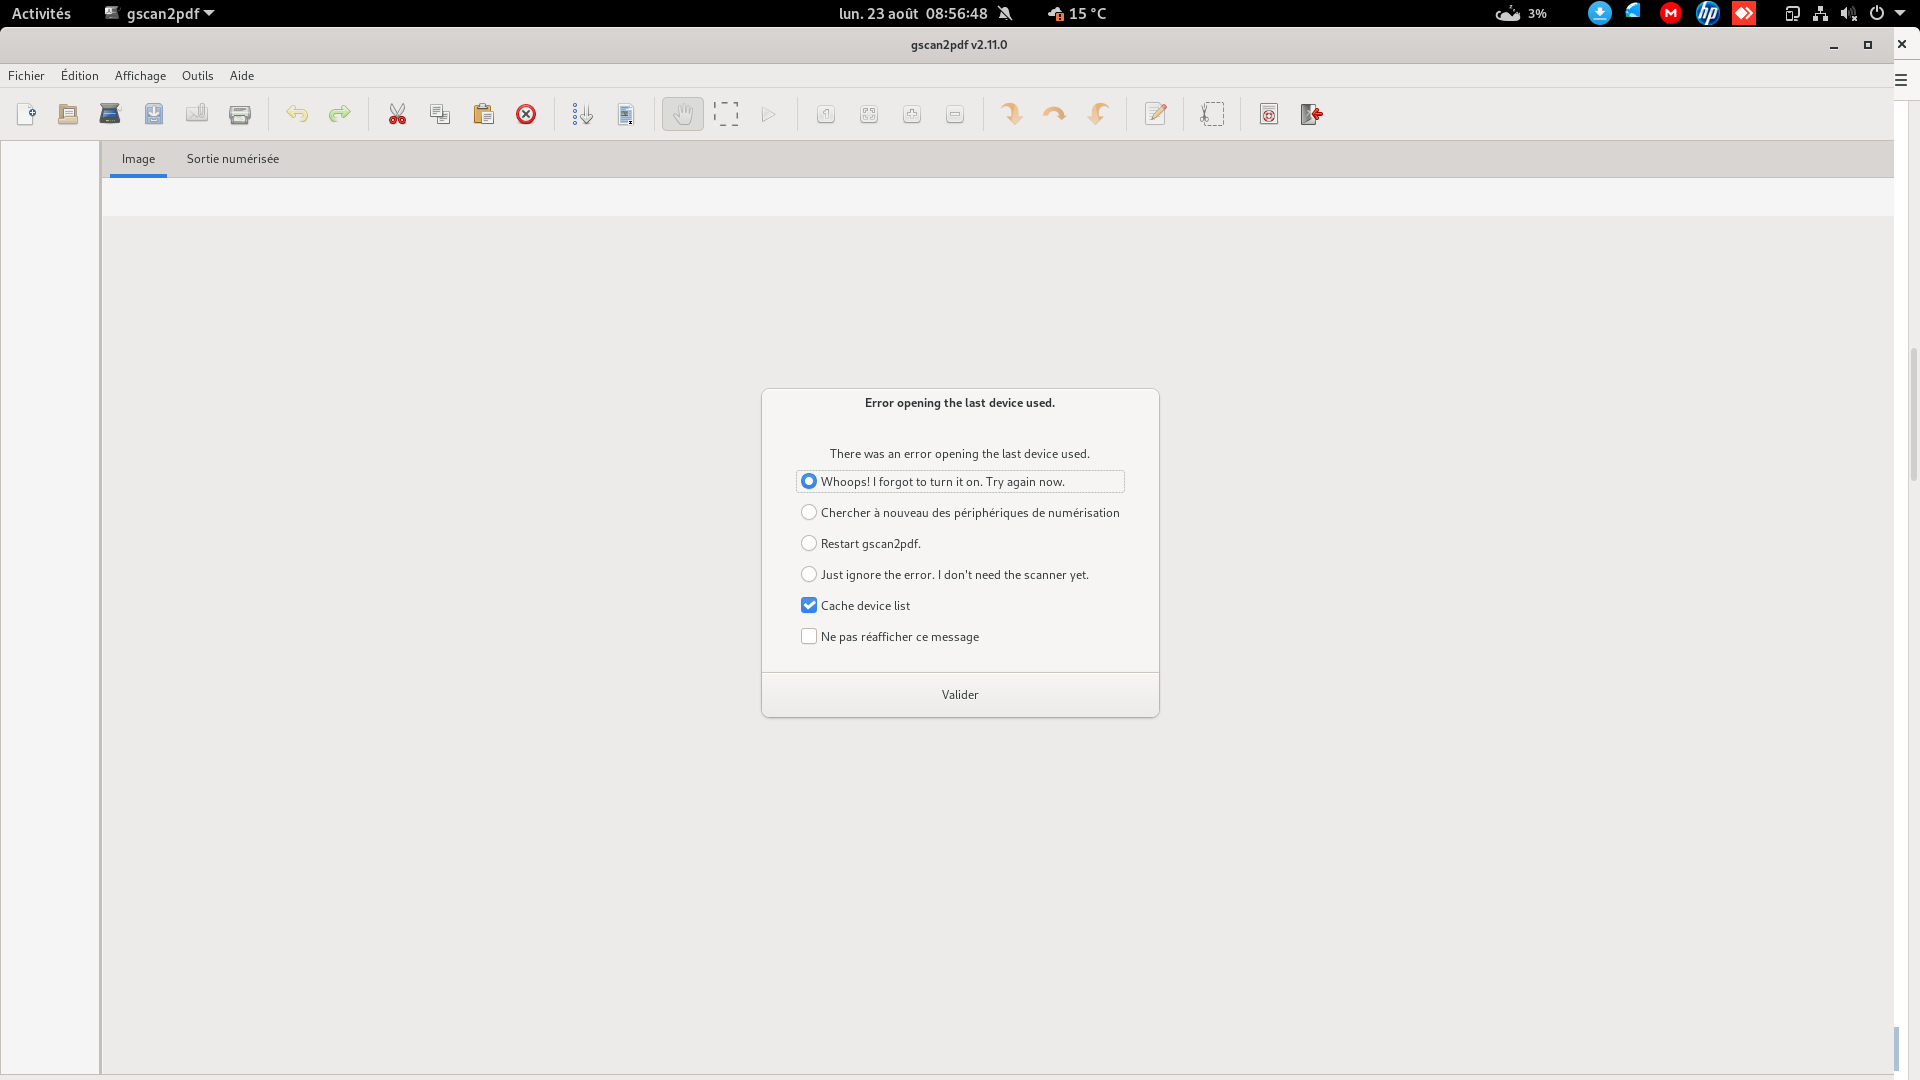Click the 3% system monitor indicator
The image size is (1920, 1080).
coord(1521,14)
